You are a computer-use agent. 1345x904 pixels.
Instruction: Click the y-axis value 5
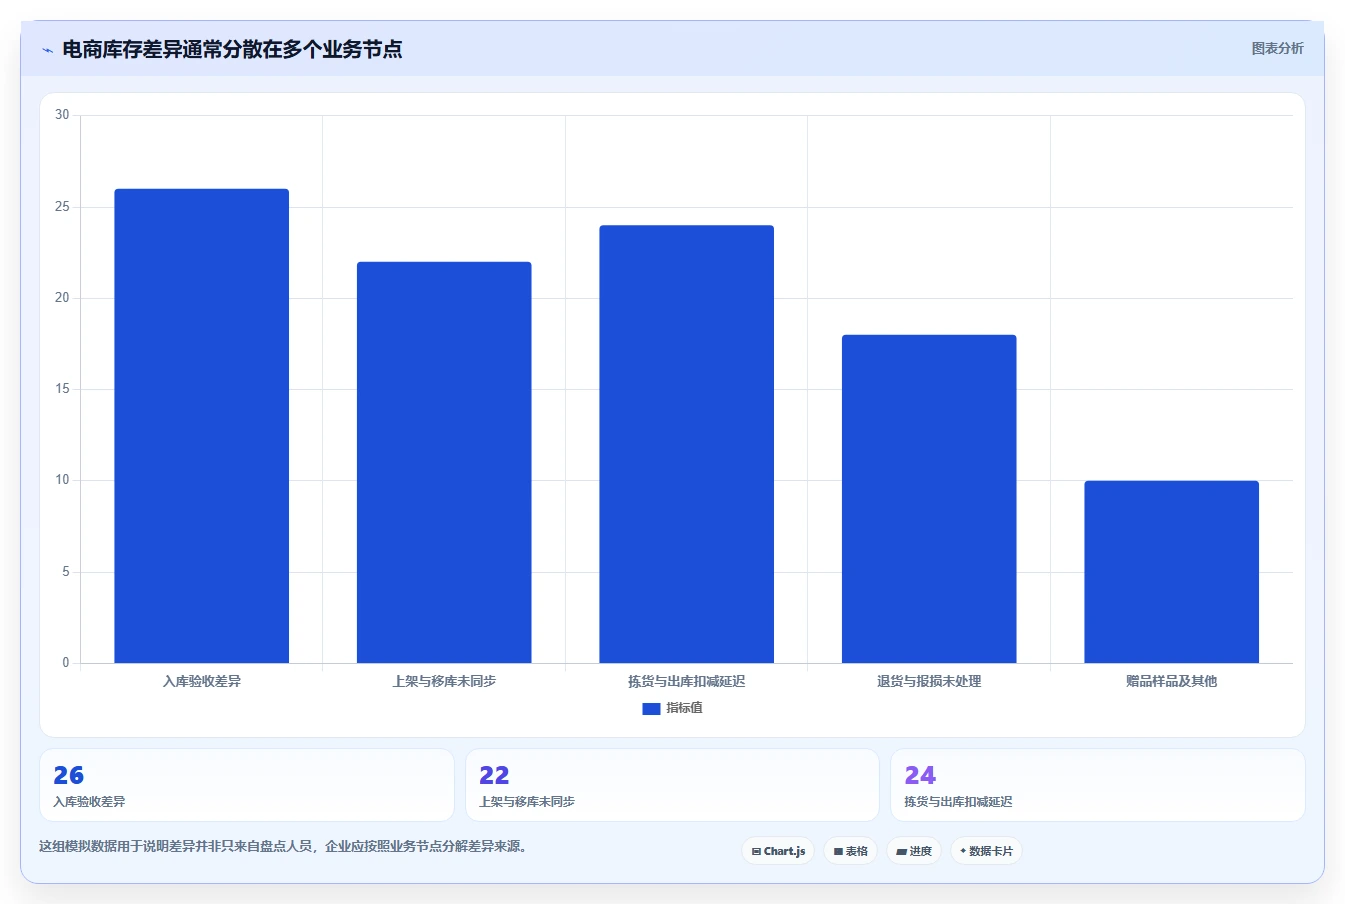66,572
